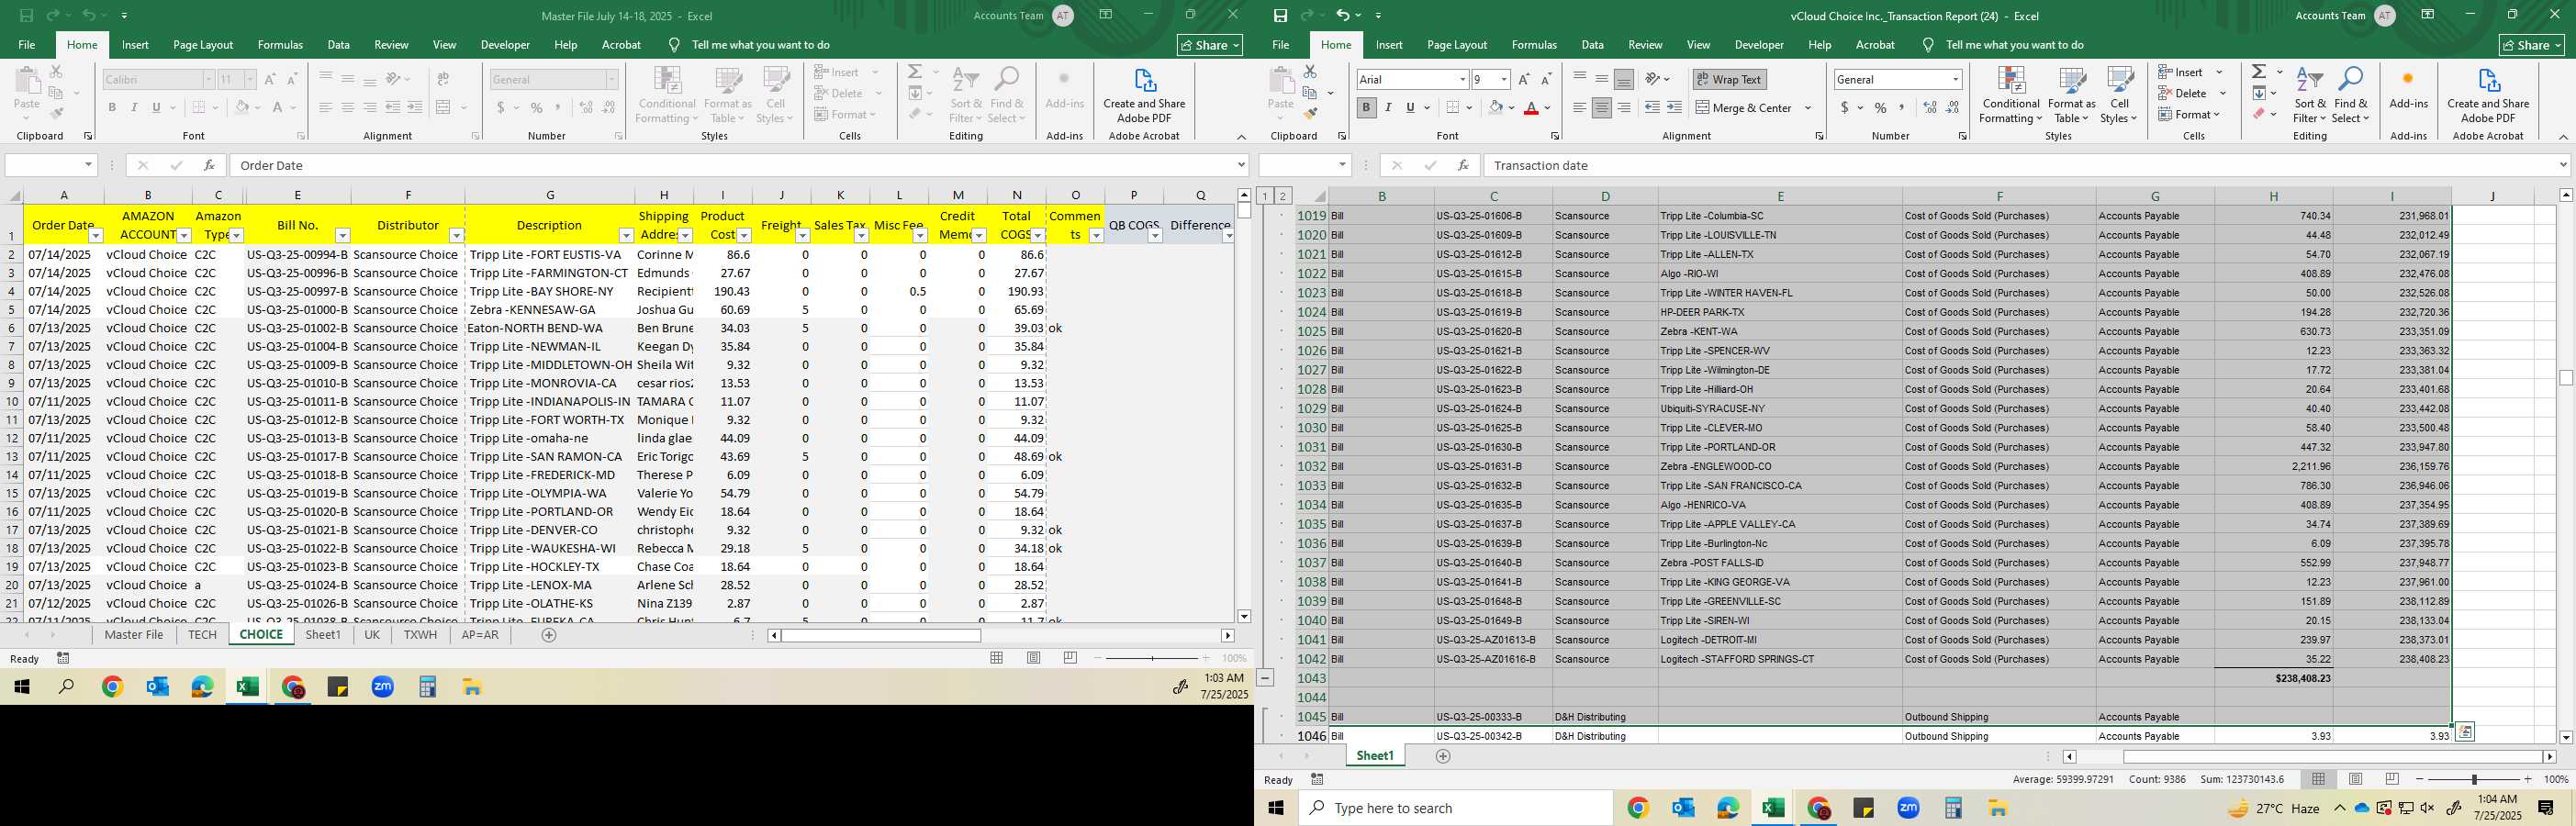Click Percent Style in Transaction Report window
Image resolution: width=2576 pixels, height=826 pixels.
1880,108
